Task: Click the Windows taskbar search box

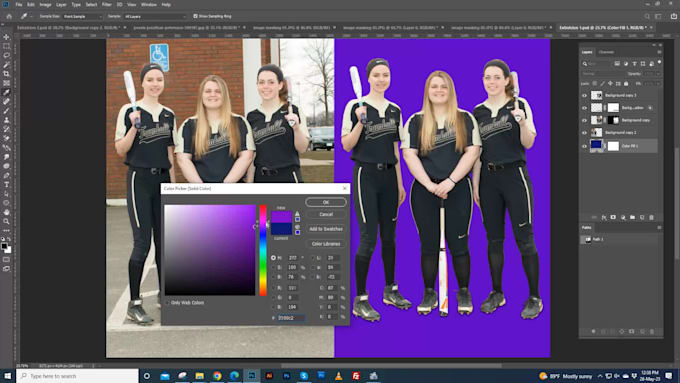Action: (78, 376)
